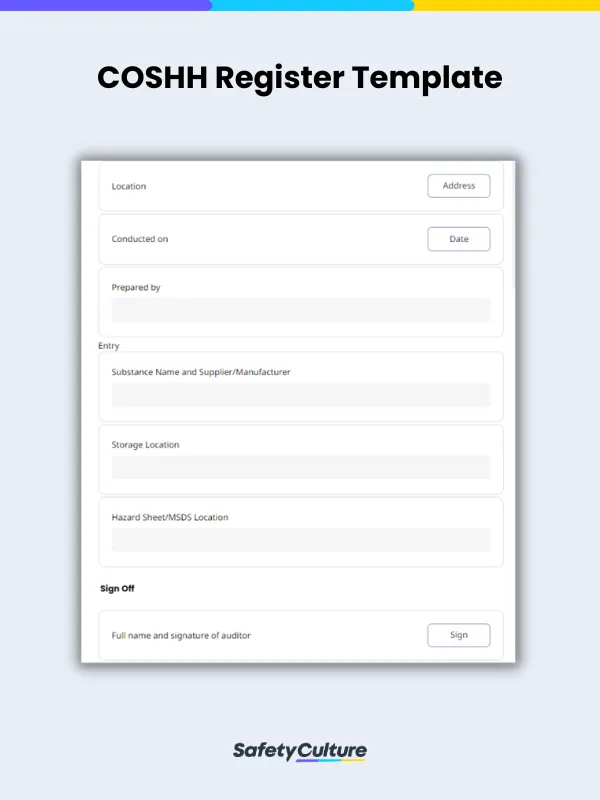Open the Date picker for Conducted on

click(x=459, y=239)
